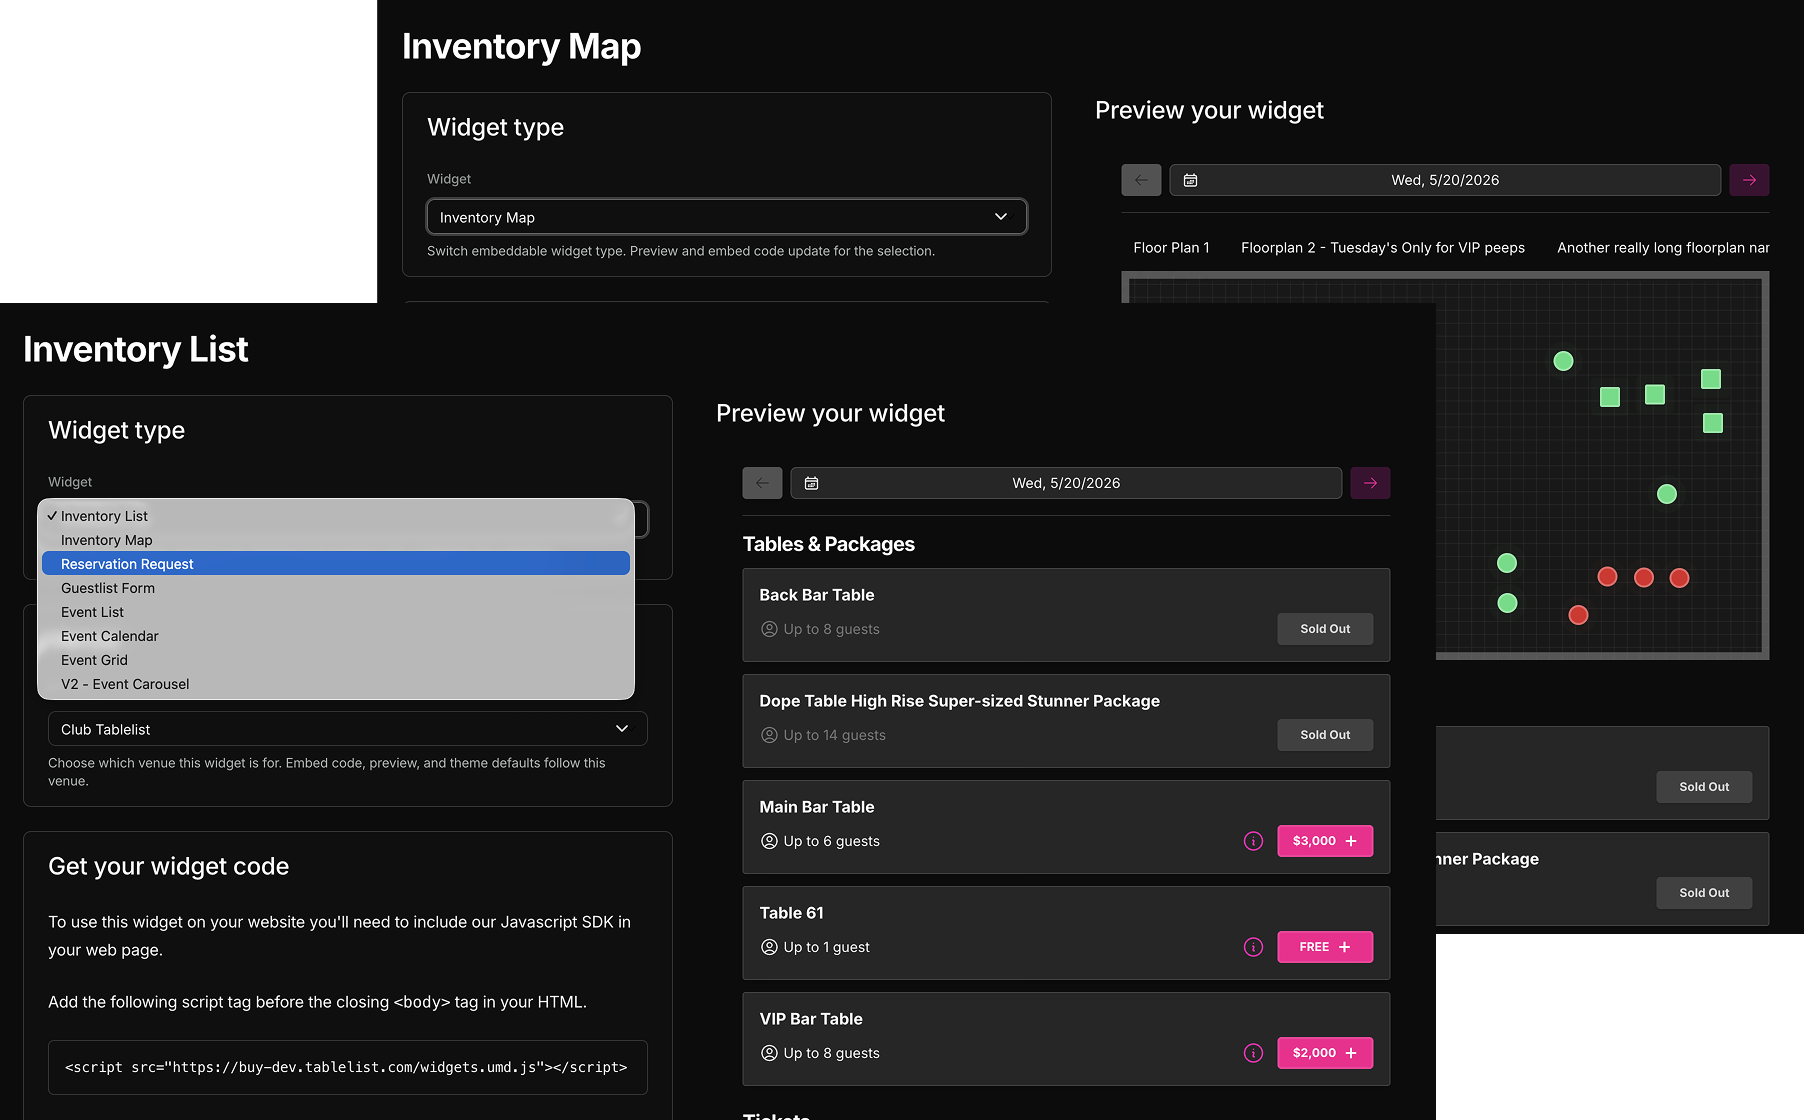
Task: Choose Reservation Request widget type
Action: (x=336, y=564)
